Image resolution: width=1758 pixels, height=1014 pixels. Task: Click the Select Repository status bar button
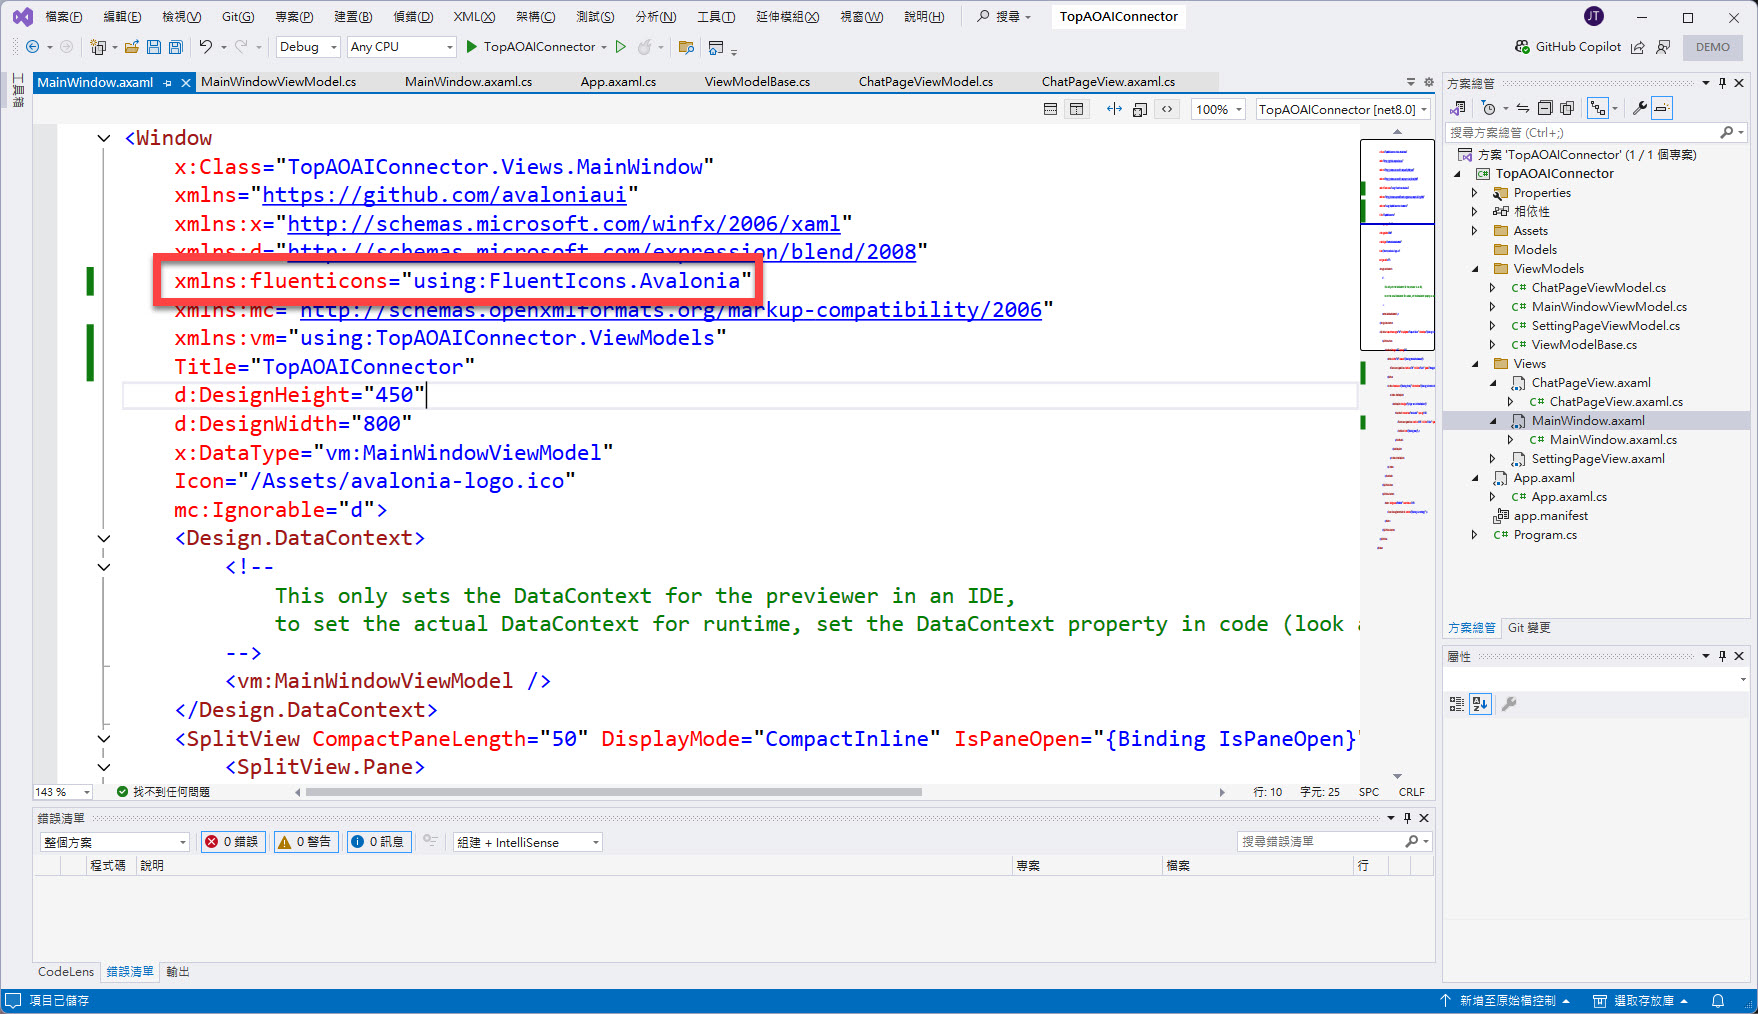point(1641,1001)
